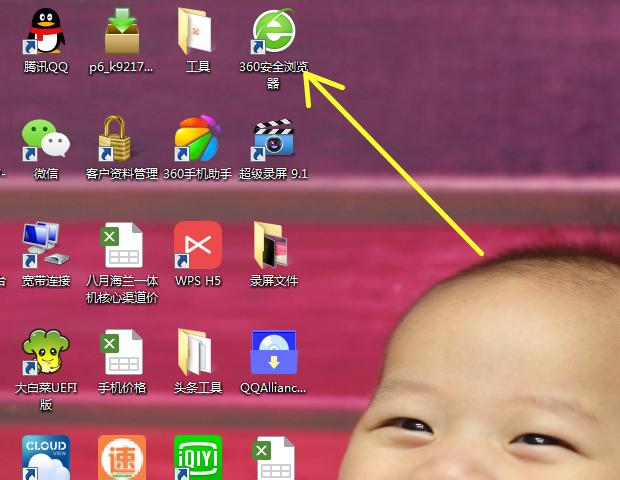Click the WPS H5 label text
Image resolution: width=620 pixels, height=480 pixels.
click(198, 280)
